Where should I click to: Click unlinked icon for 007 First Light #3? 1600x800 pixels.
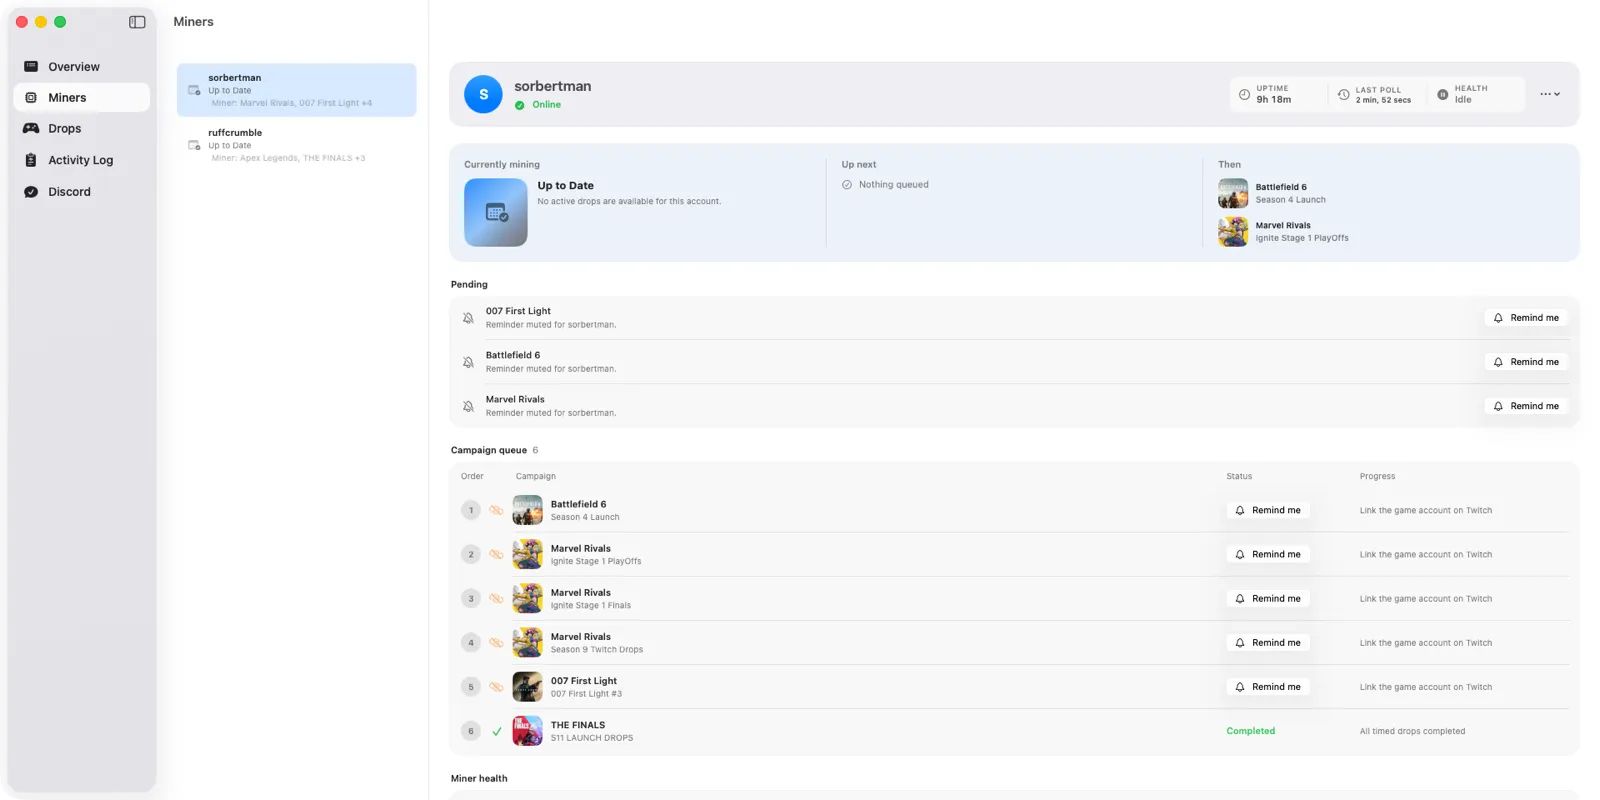[x=496, y=687]
